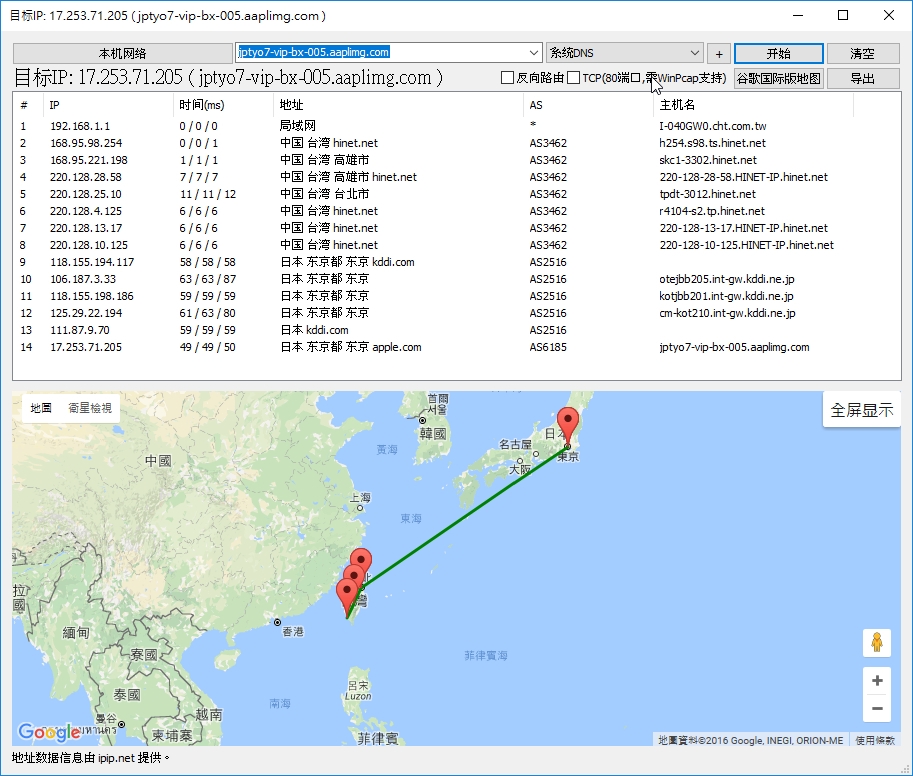Image resolution: width=913 pixels, height=776 pixels.
Task: Click AS6185 in the last row
Action: 548,347
